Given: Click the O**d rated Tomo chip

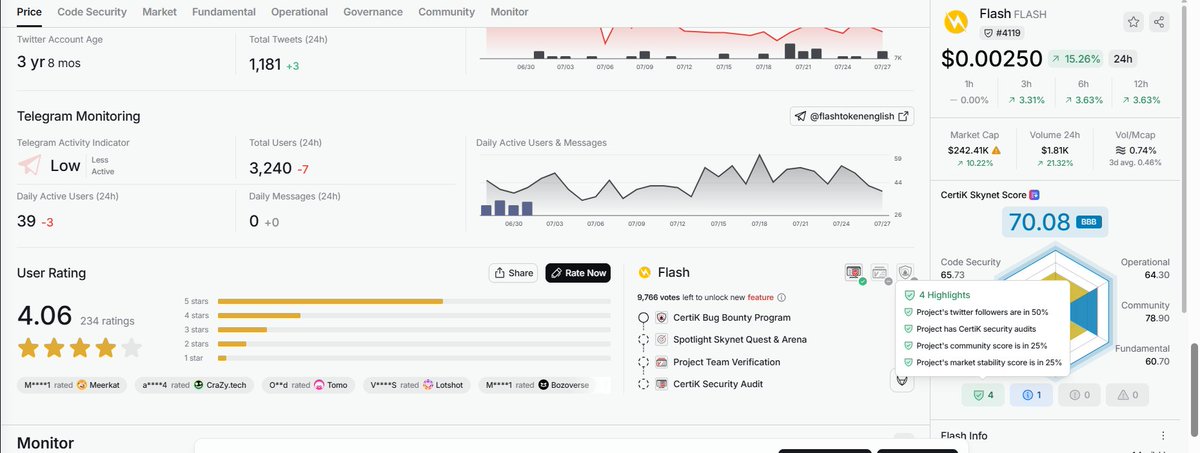Looking at the screenshot, I should point(309,385).
